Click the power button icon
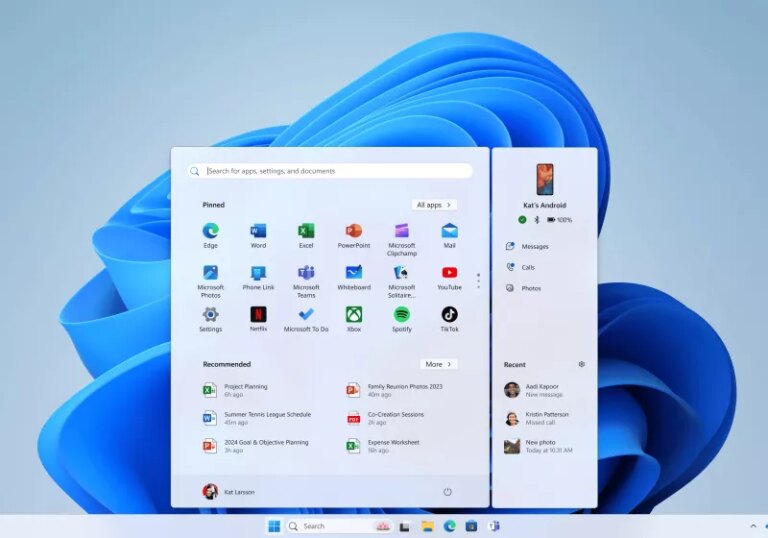The width and height of the screenshot is (768, 538). [447, 492]
